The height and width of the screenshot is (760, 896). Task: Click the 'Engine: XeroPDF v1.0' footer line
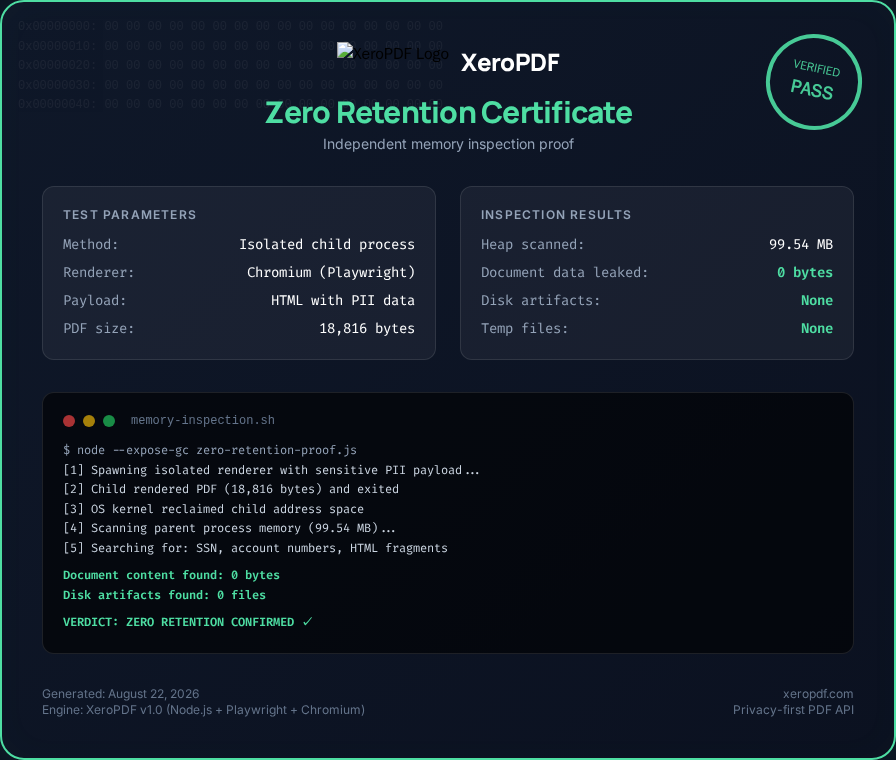[203, 710]
